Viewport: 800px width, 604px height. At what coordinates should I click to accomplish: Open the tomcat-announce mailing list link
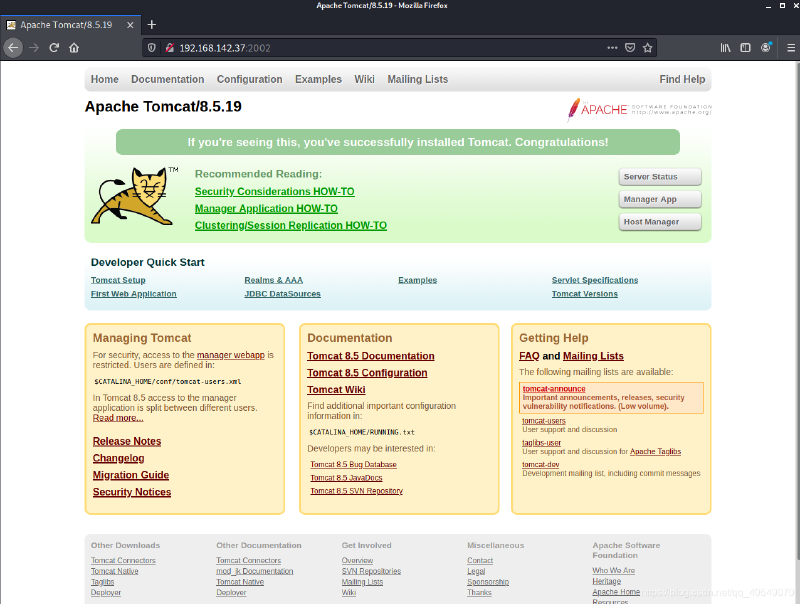coord(554,389)
